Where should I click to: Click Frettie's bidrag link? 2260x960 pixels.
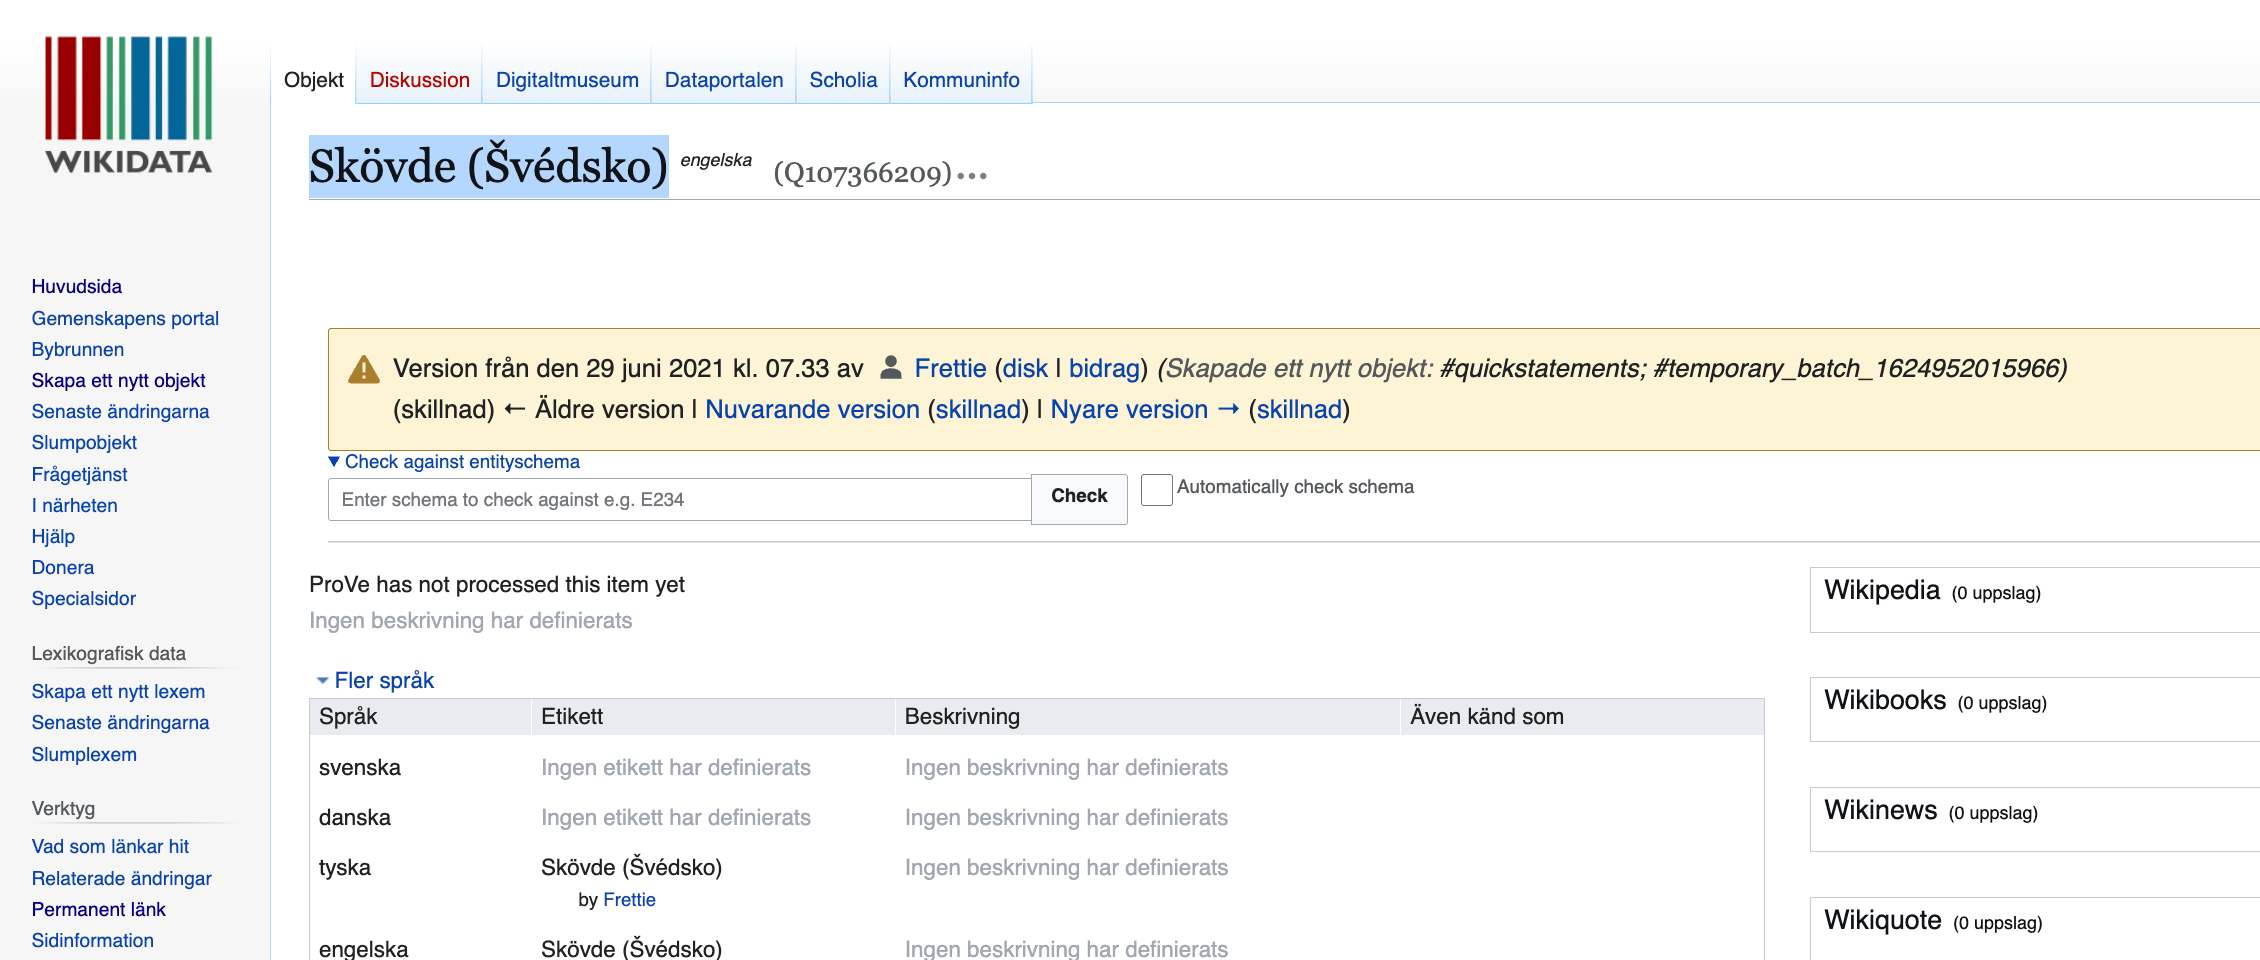(x=1104, y=368)
